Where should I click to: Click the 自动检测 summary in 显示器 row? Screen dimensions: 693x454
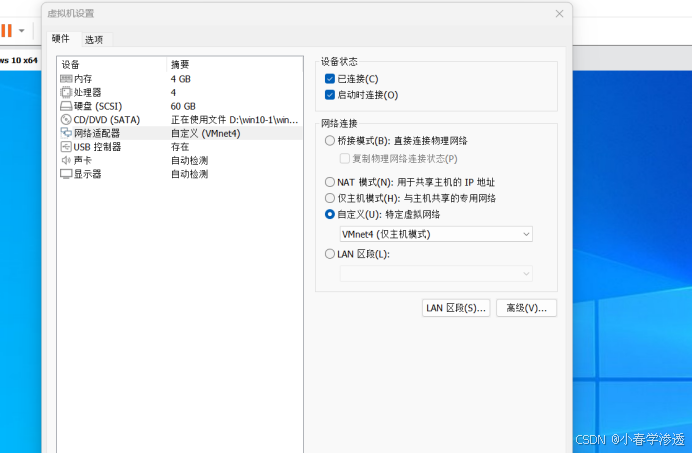click(189, 174)
